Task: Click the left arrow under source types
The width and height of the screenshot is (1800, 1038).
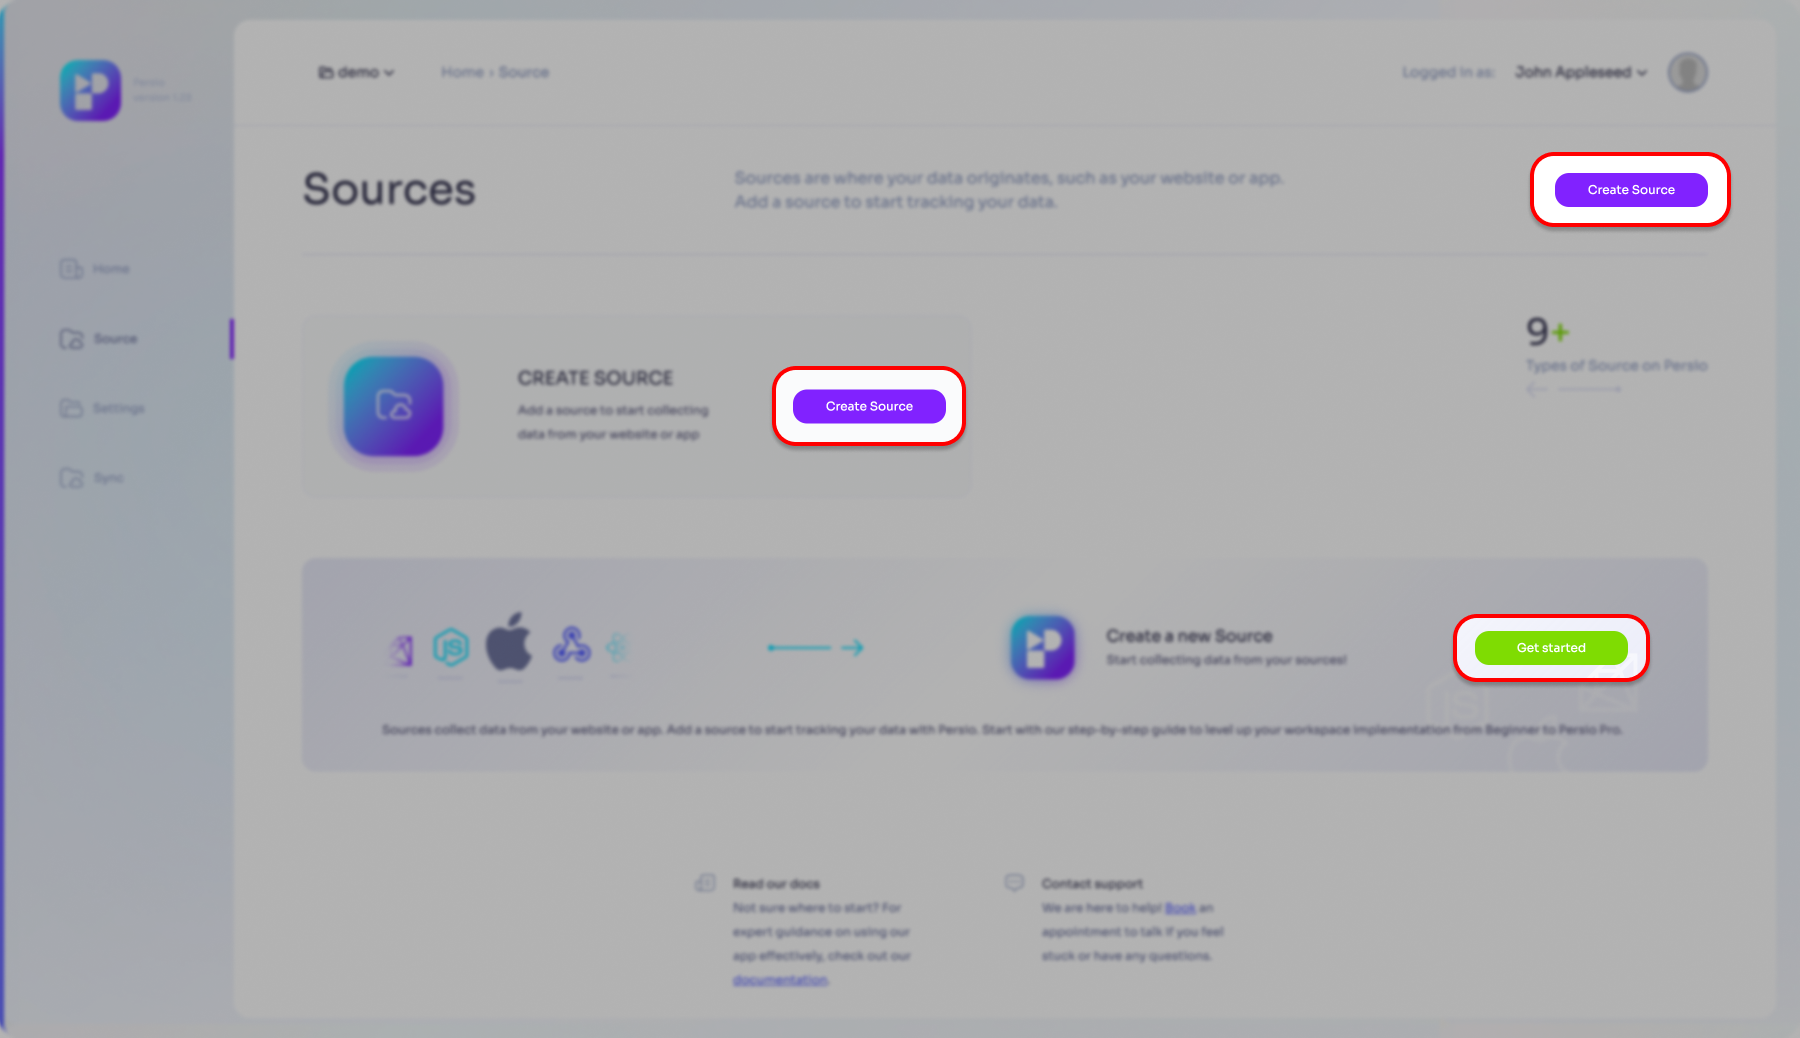Action: coord(1537,389)
